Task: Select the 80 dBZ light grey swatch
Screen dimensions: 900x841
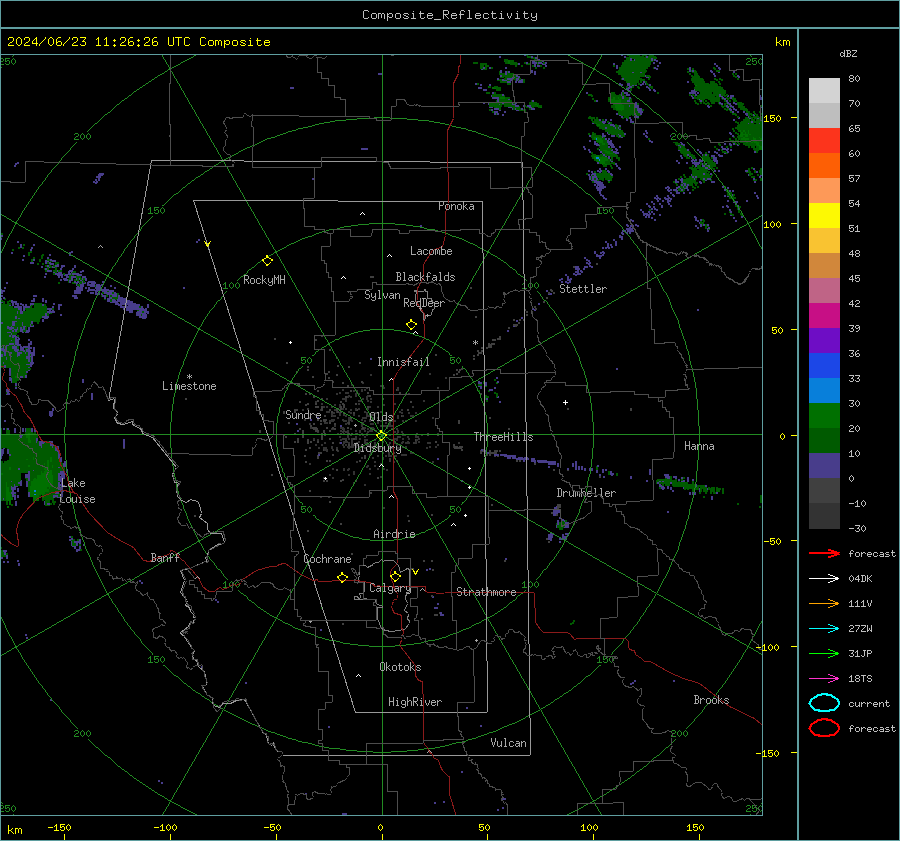Action: point(824,90)
